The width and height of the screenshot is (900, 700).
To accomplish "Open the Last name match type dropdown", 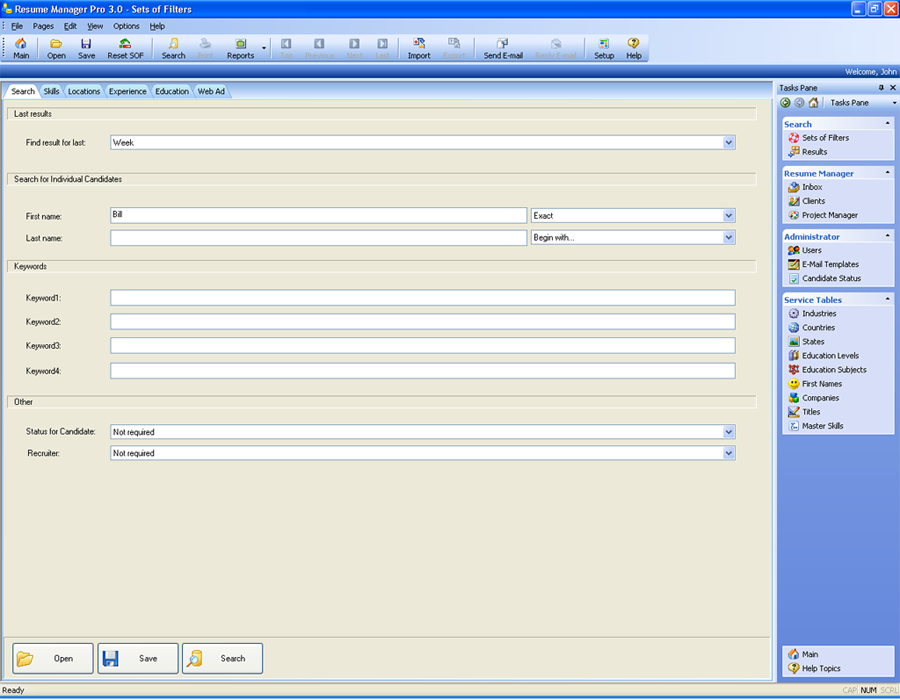I will (x=728, y=238).
